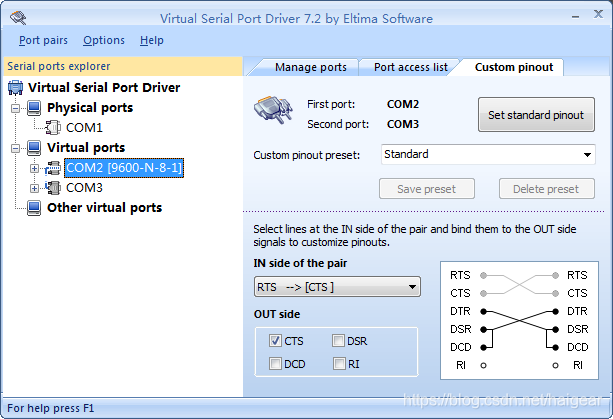Click the 'For help press F1' status text
Image resolution: width=613 pixels, height=419 pixels.
50,408
